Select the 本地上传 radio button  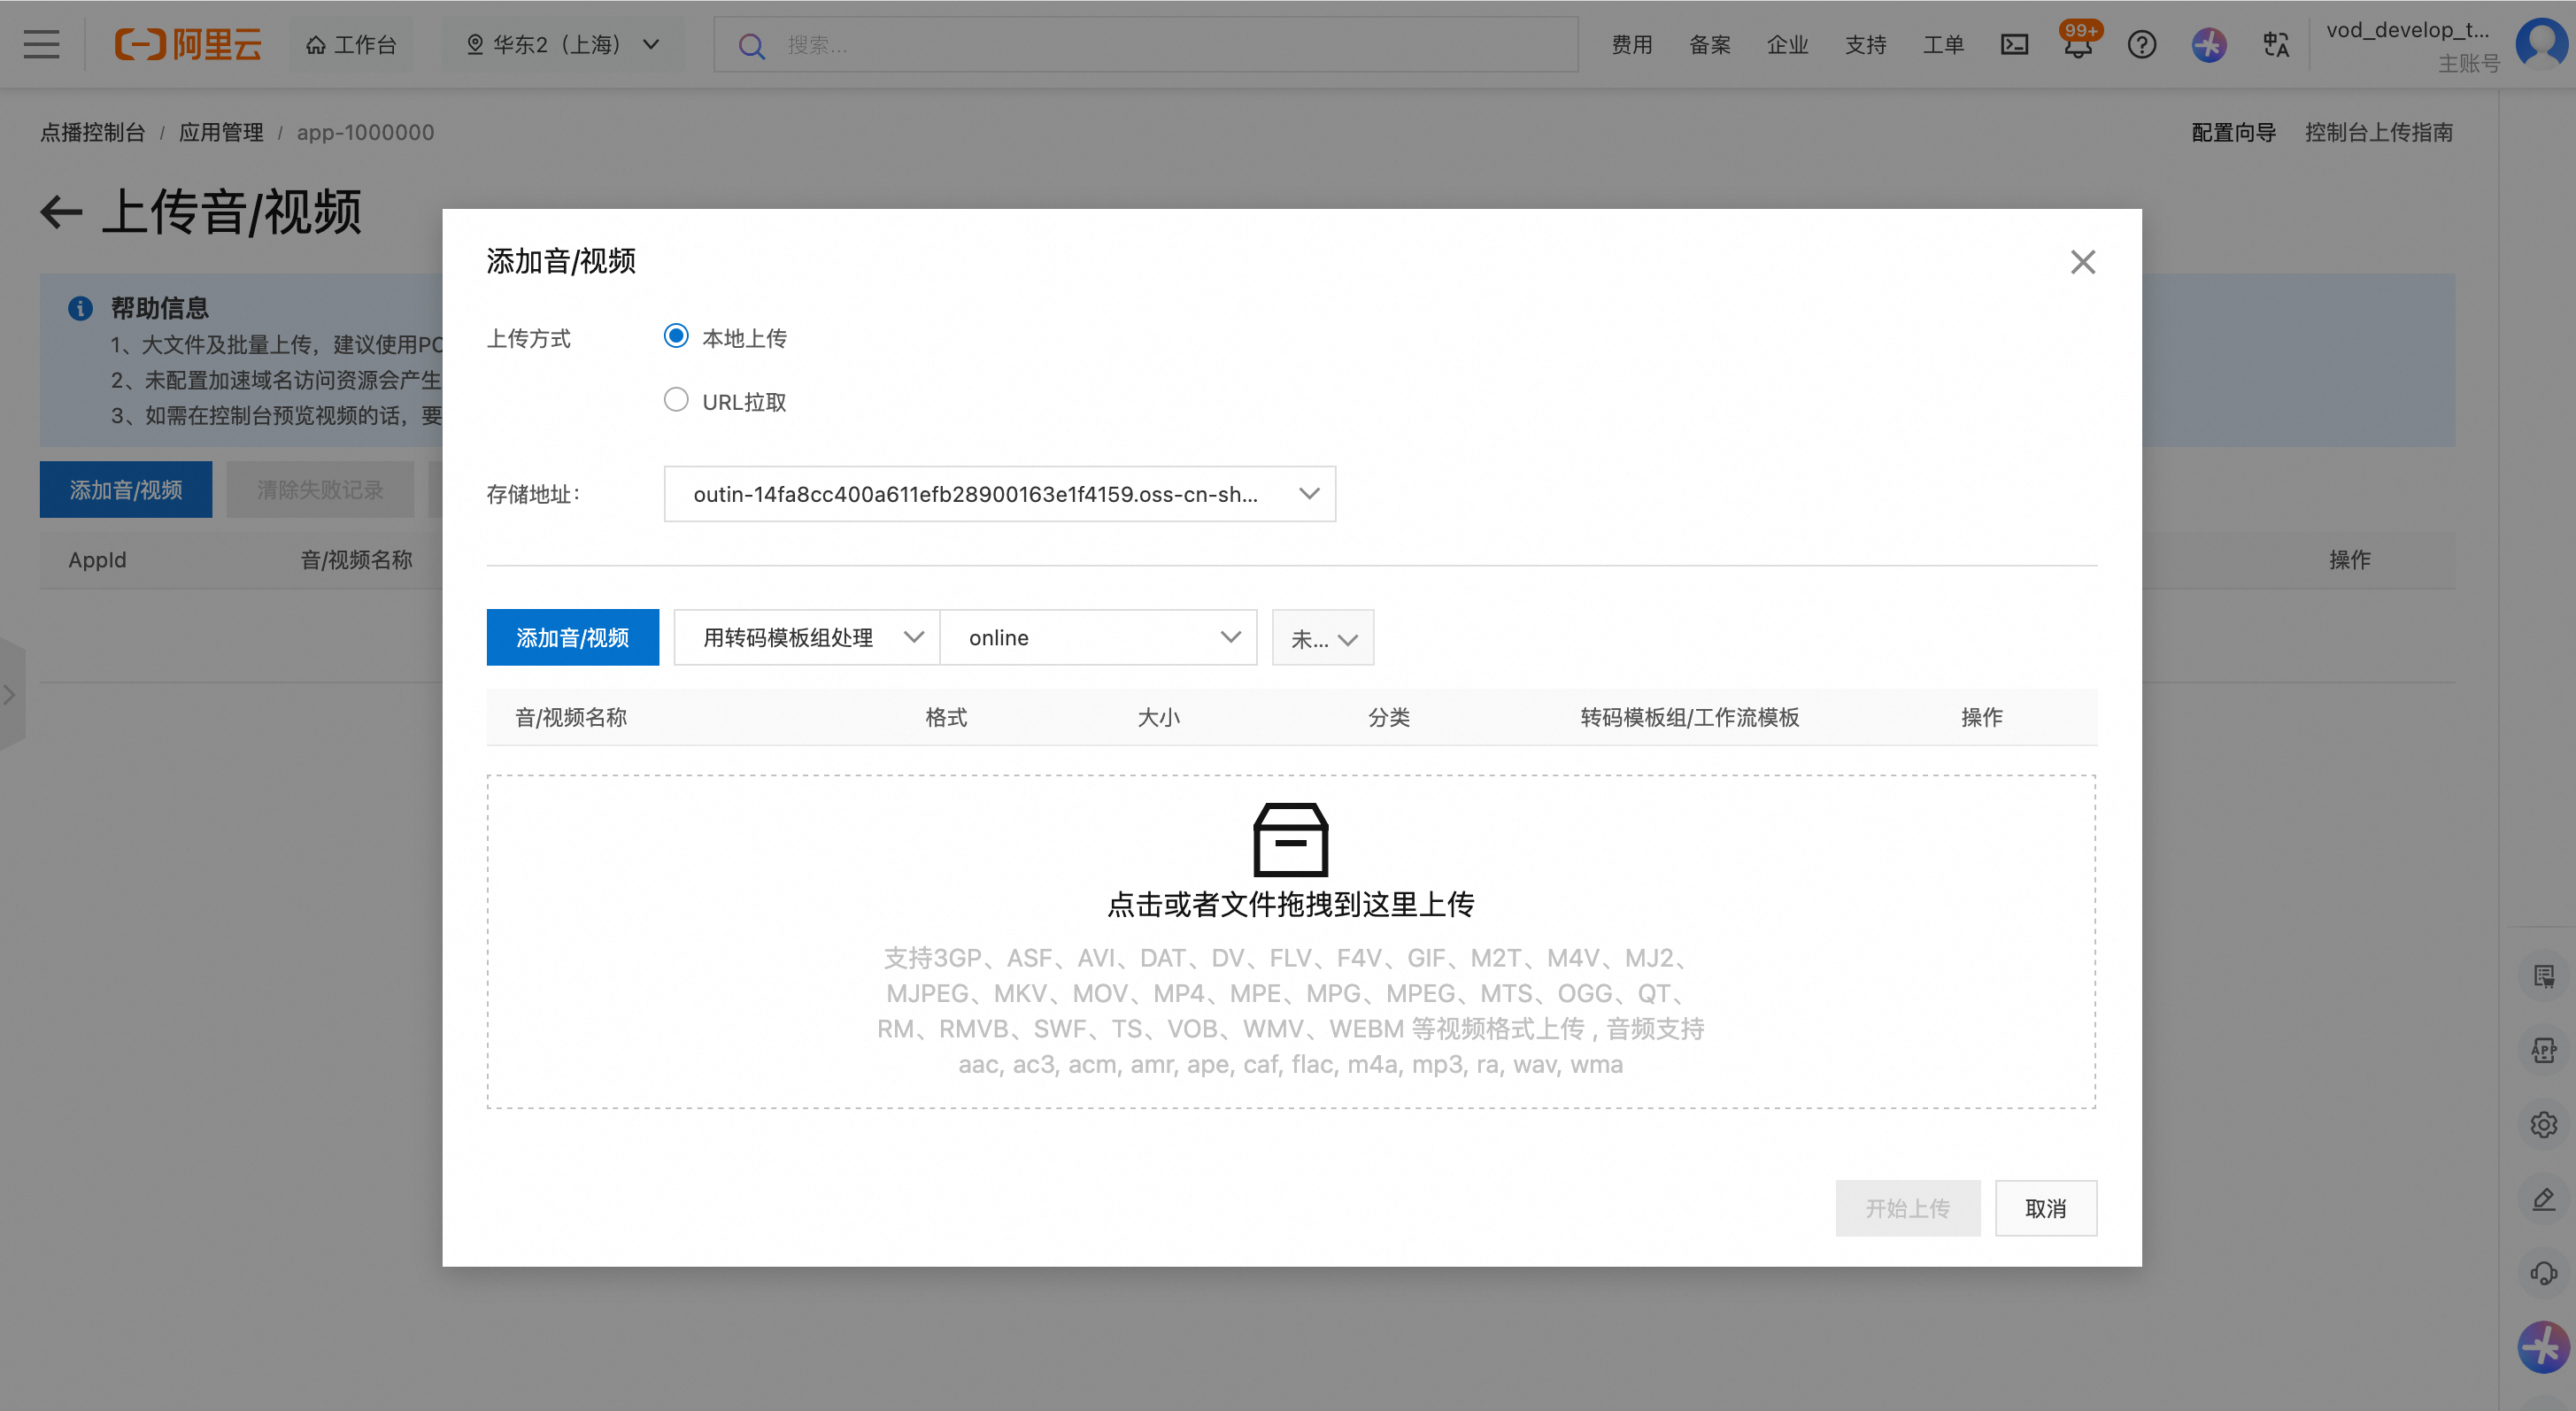pos(676,336)
